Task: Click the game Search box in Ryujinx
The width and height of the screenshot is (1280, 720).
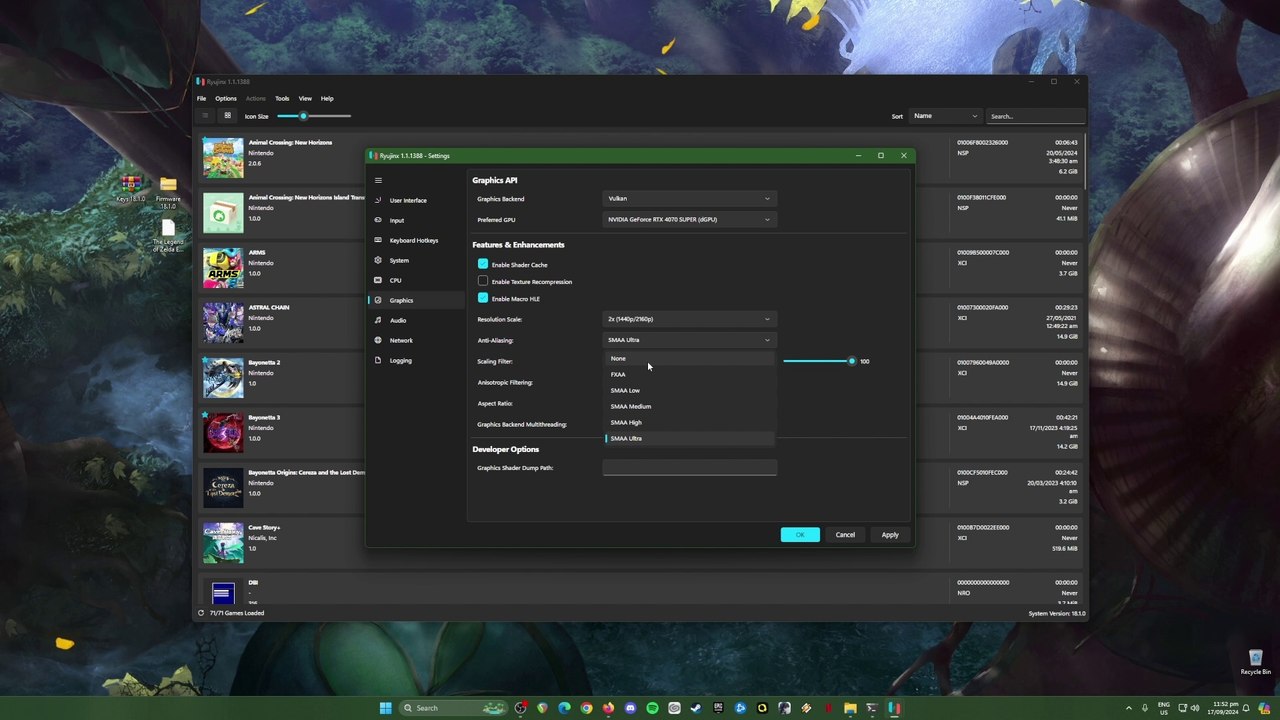Action: coord(1035,116)
